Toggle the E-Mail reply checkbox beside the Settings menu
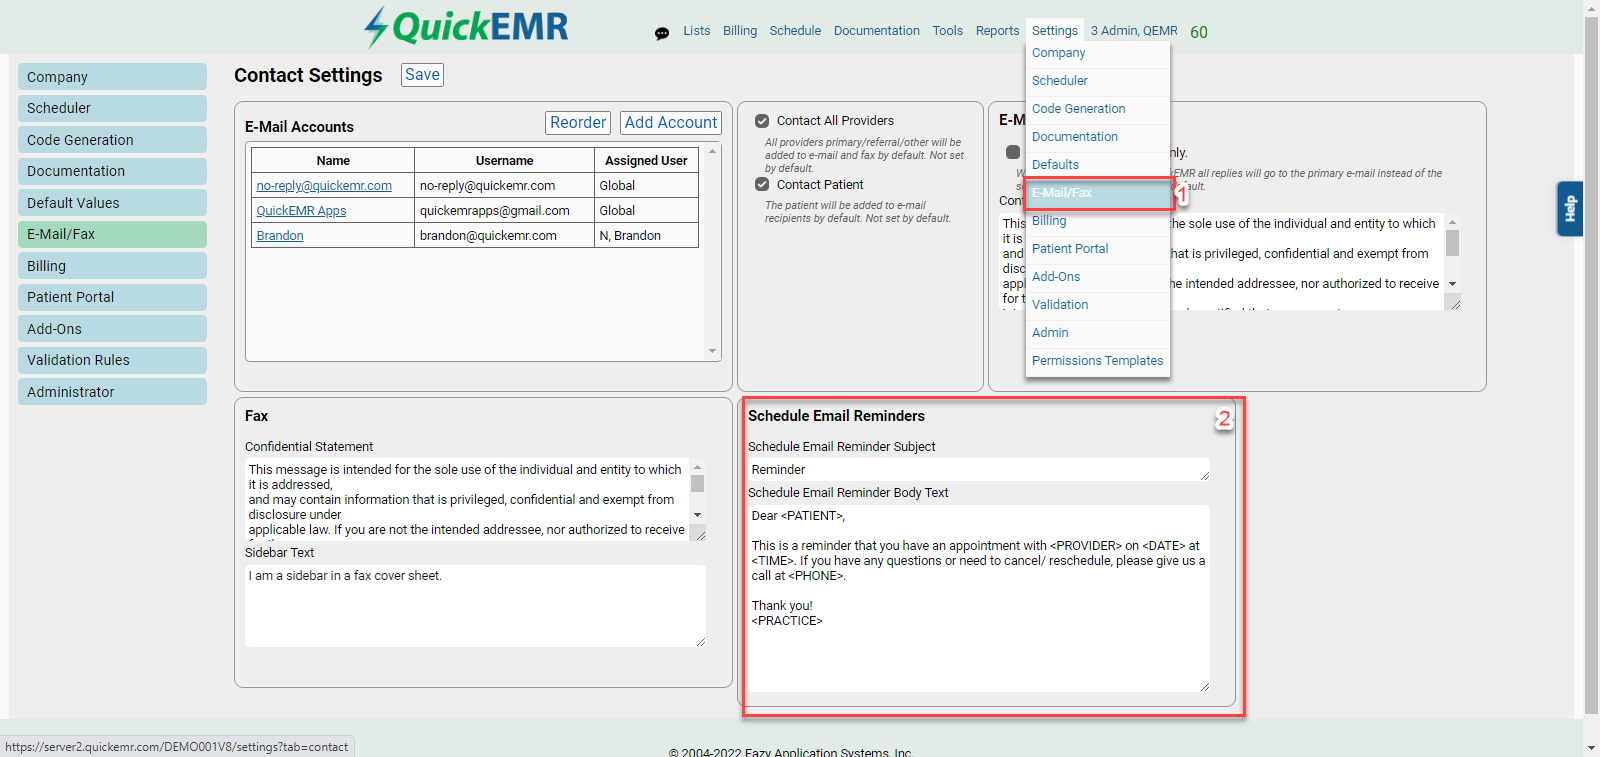Image resolution: width=1600 pixels, height=757 pixels. pos(1013,152)
